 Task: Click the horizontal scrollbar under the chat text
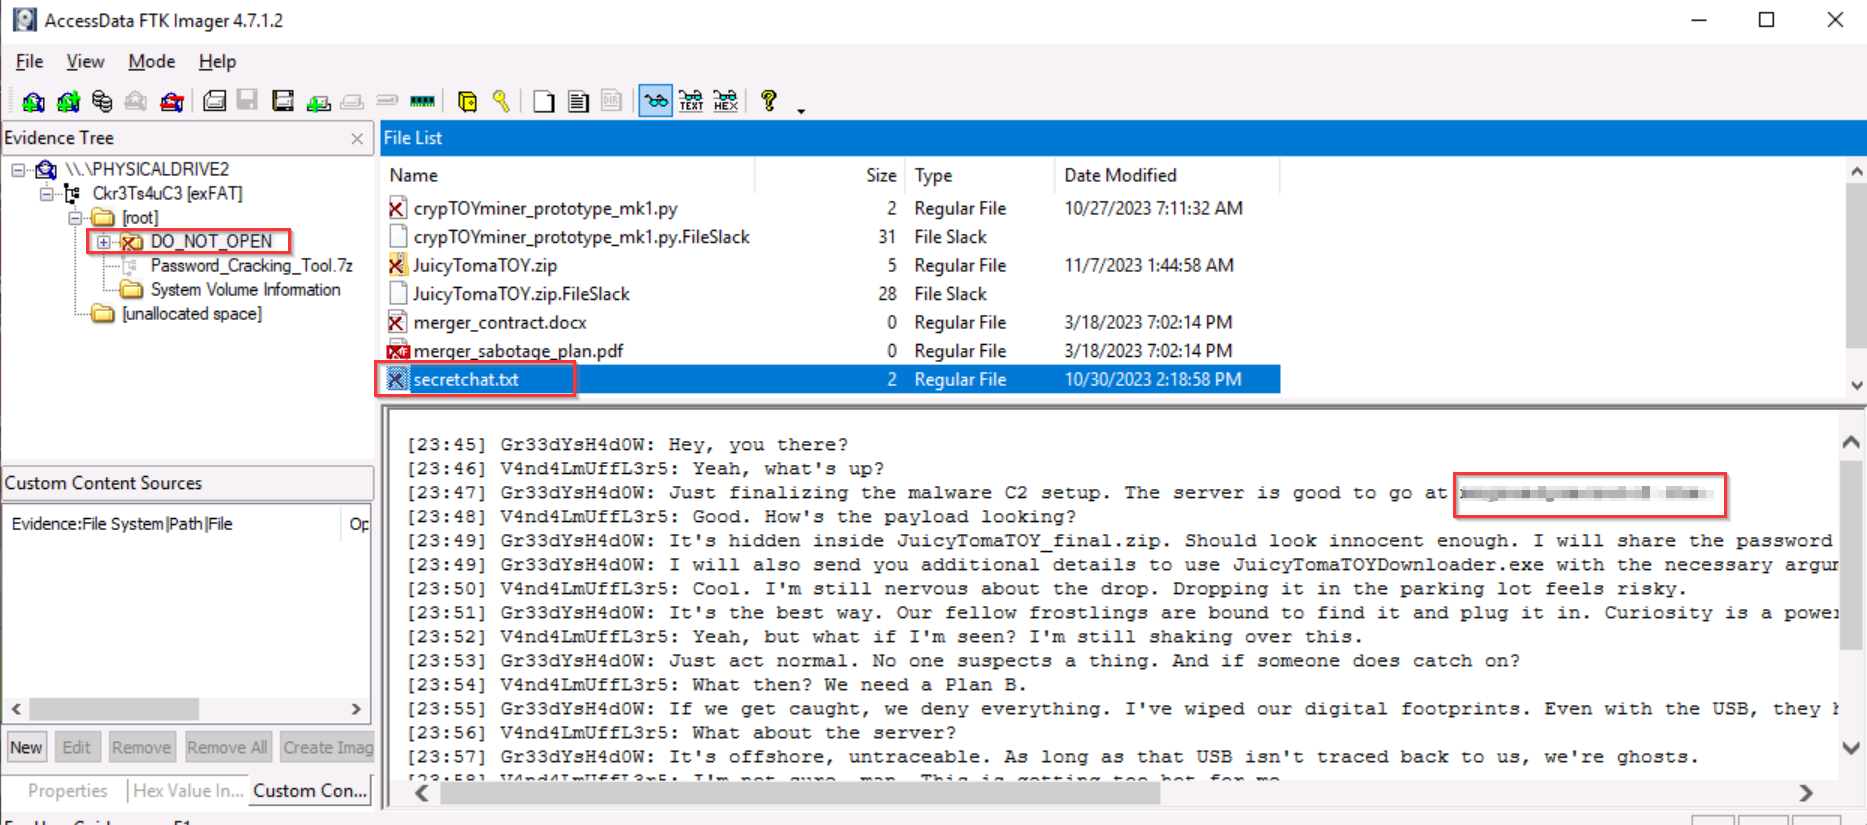point(800,793)
